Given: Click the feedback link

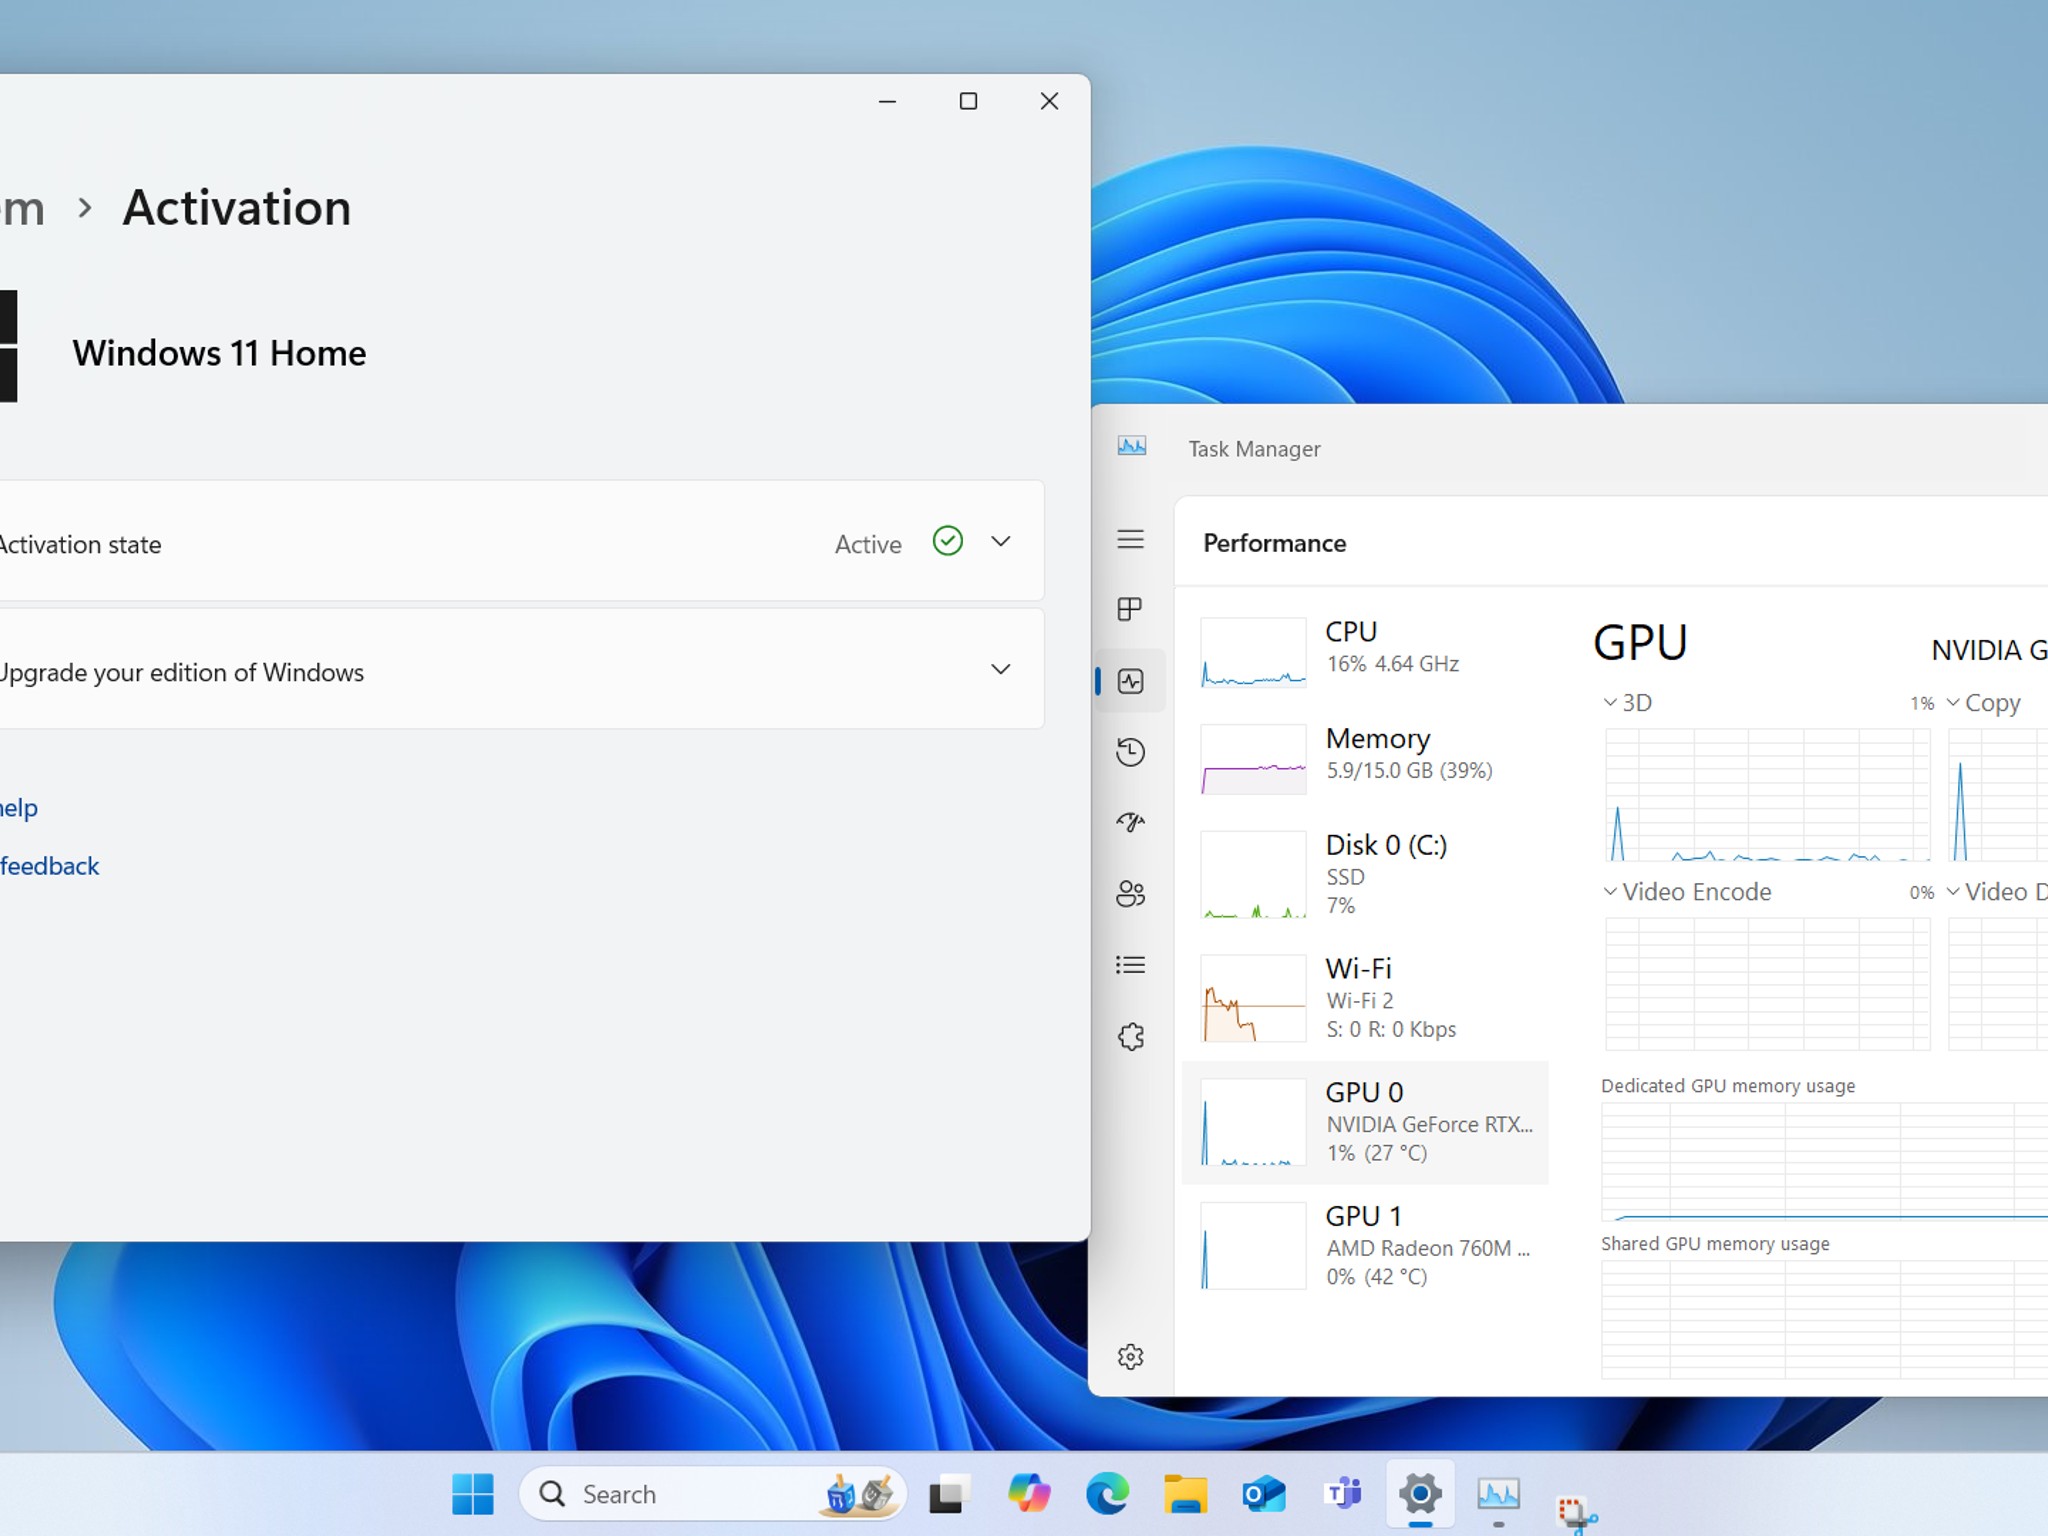Looking at the screenshot, I should [x=48, y=866].
